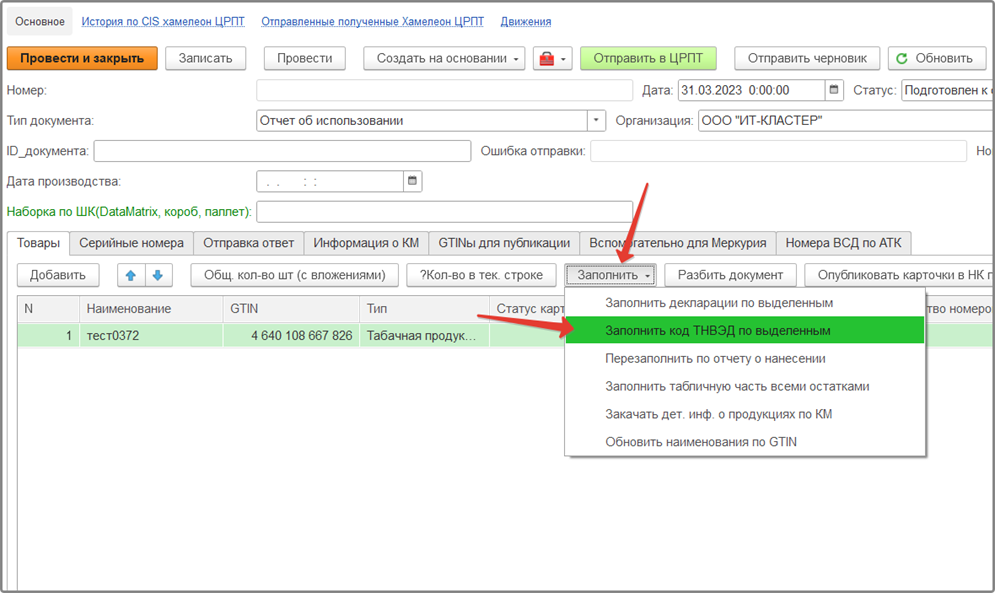The height and width of the screenshot is (593, 995).
Task: Open Номера ВСД по АТК tab
Action: 843,243
